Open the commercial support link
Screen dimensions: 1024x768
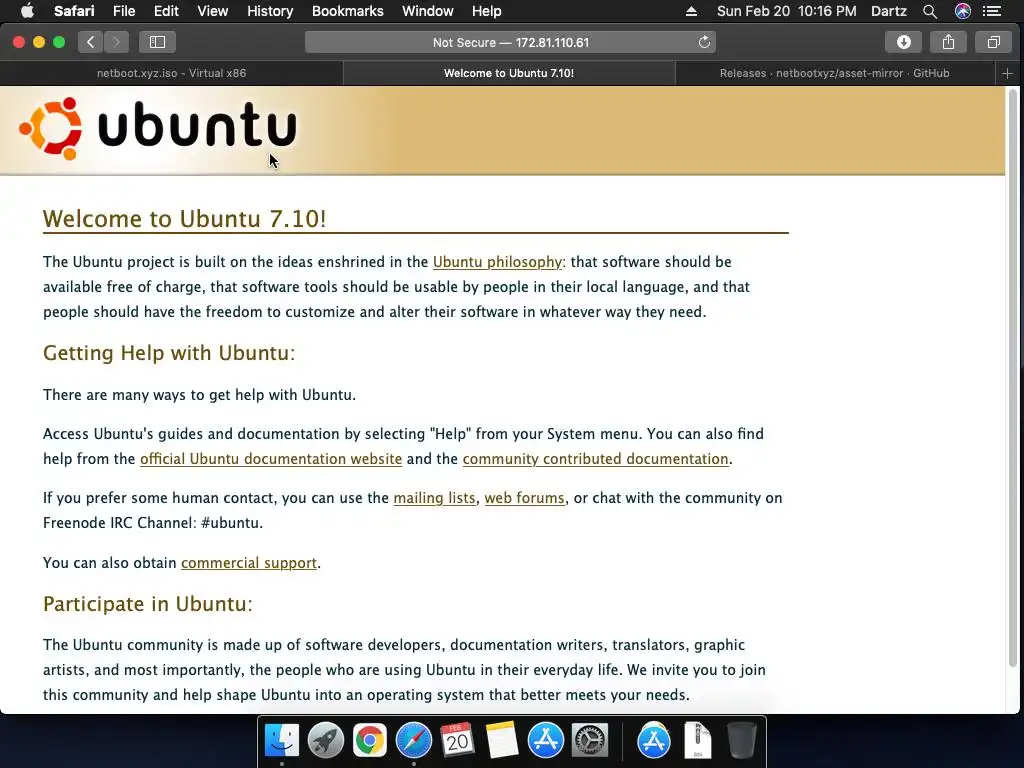tap(249, 563)
